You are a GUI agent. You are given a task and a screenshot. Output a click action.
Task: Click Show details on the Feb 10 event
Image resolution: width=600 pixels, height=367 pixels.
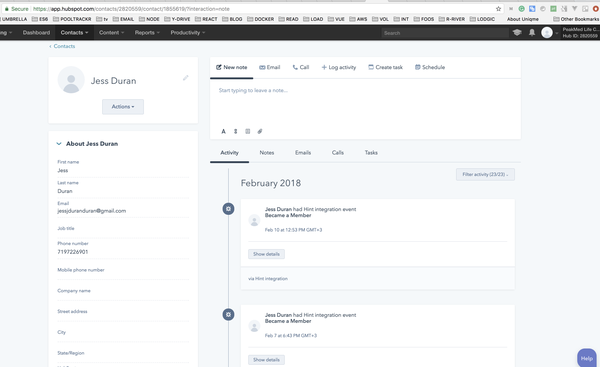pos(266,254)
